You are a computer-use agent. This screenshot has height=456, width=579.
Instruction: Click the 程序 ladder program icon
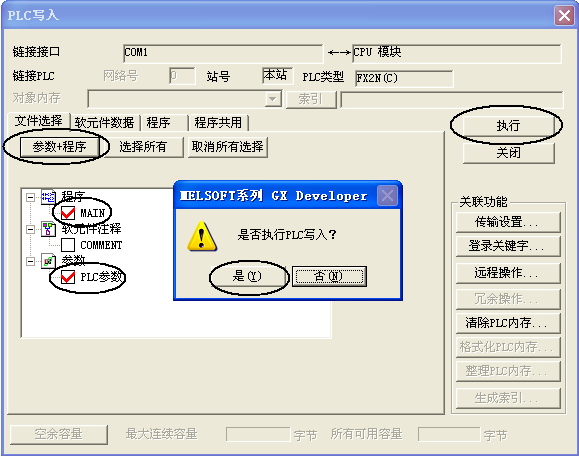(48, 197)
